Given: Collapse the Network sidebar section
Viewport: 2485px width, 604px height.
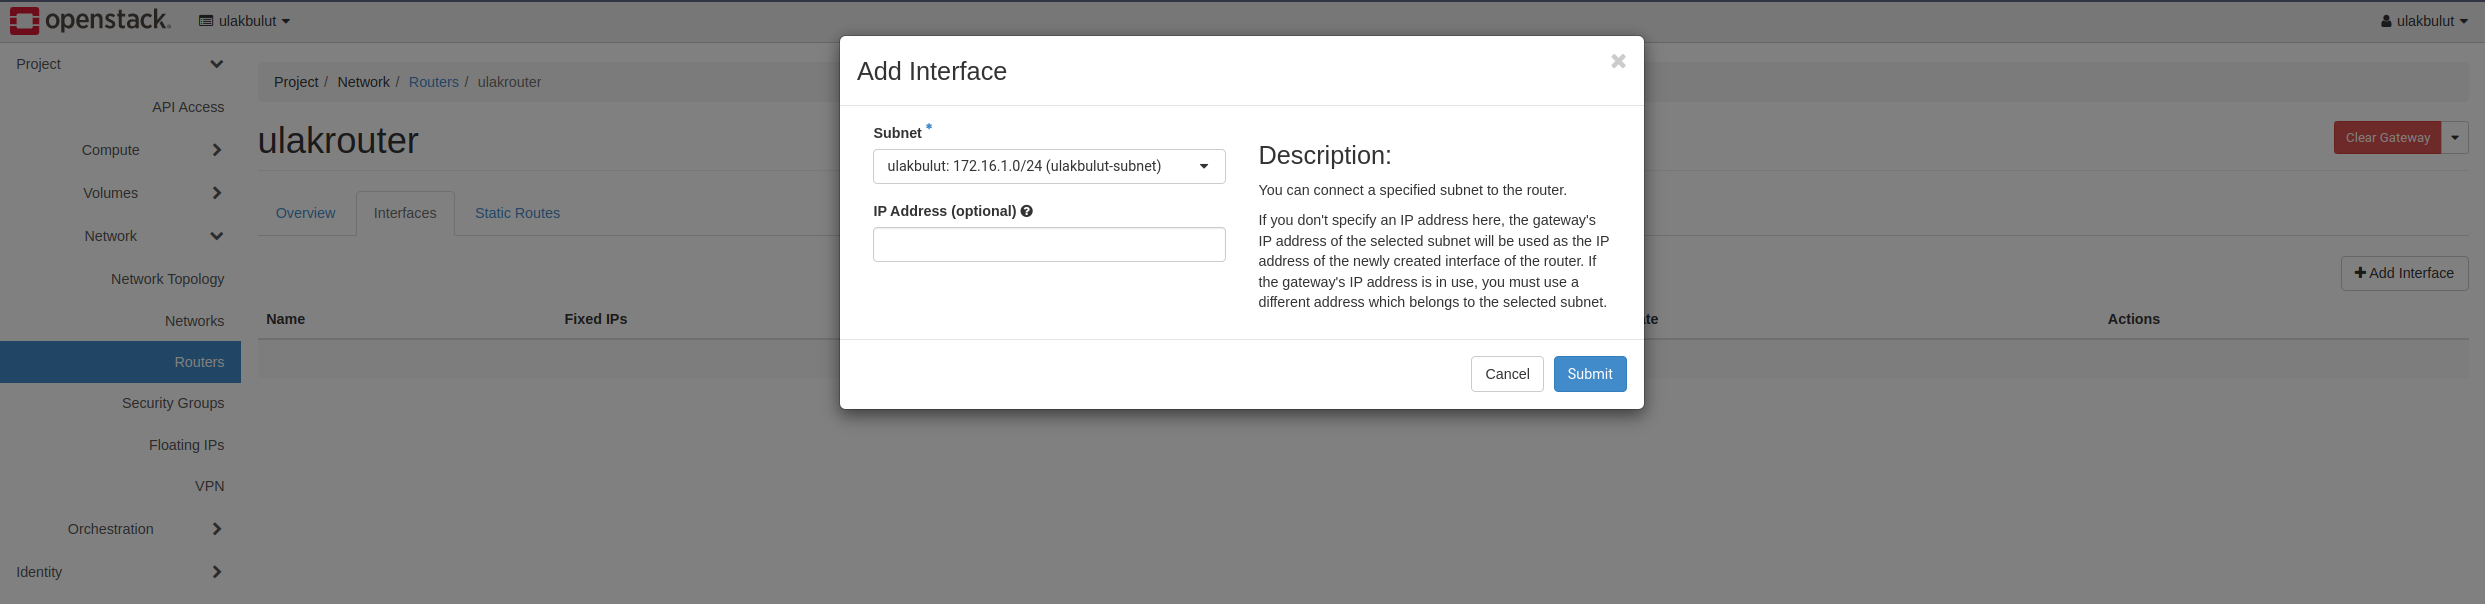Looking at the screenshot, I should coord(120,236).
